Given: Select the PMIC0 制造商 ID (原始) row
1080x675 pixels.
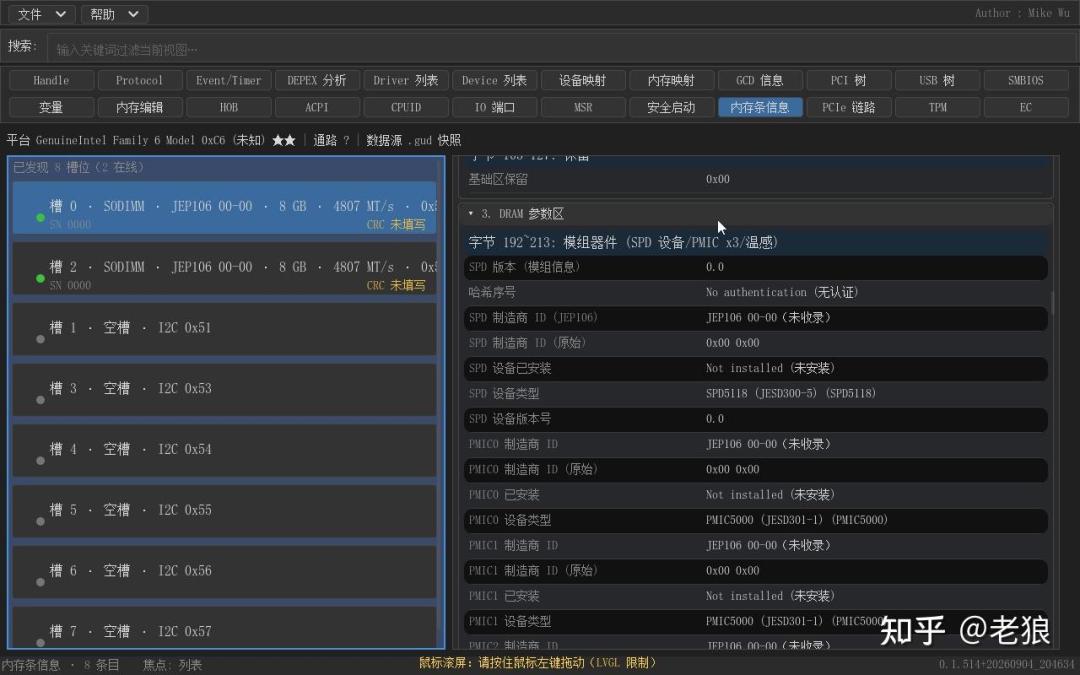Looking at the screenshot, I should 756,470.
